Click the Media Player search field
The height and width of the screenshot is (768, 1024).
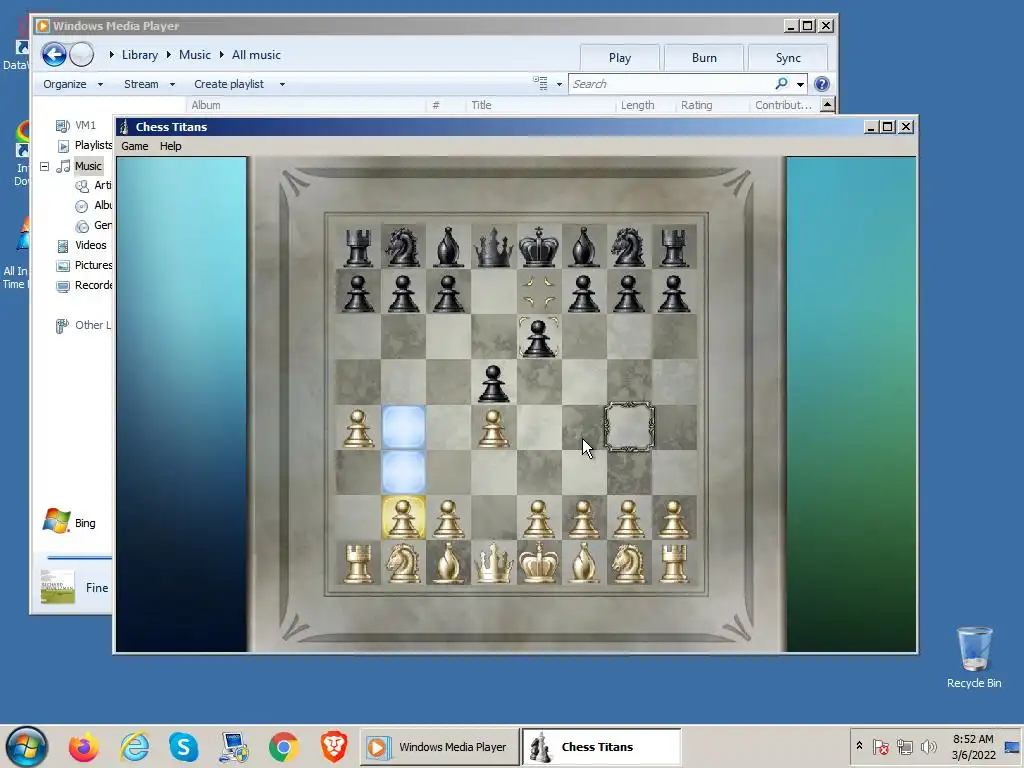coord(671,84)
